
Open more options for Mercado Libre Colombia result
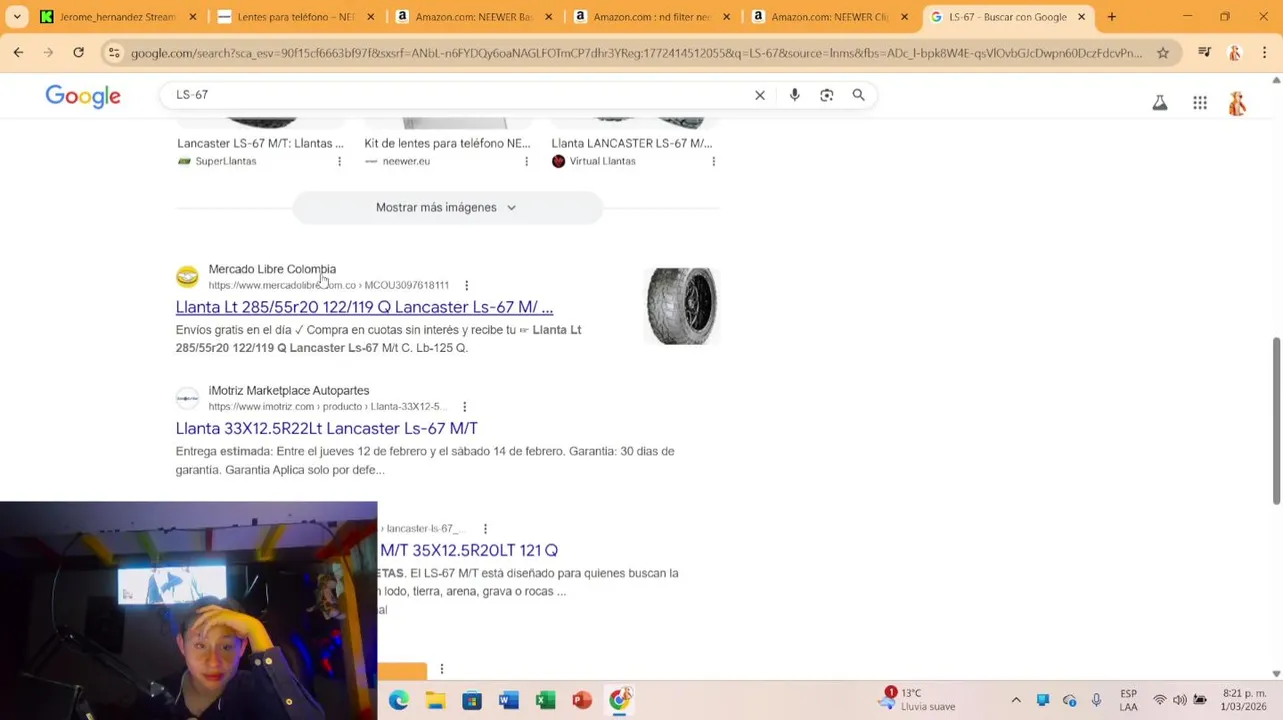point(466,285)
